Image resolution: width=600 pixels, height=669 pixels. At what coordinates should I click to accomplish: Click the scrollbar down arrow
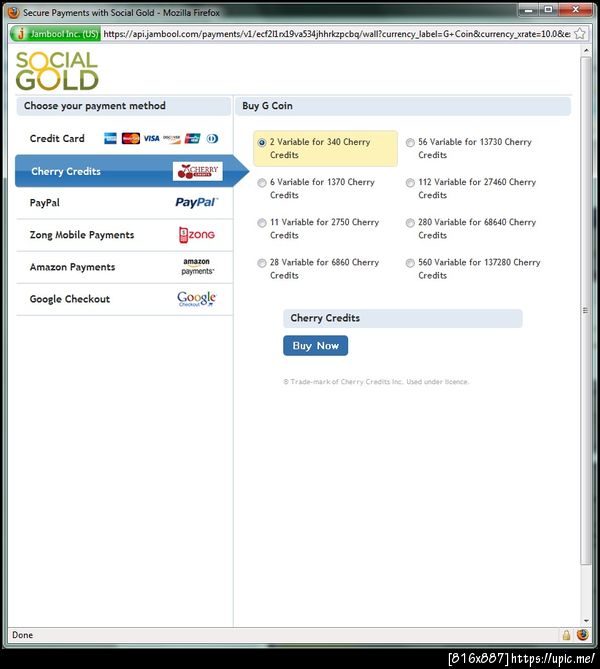point(586,621)
